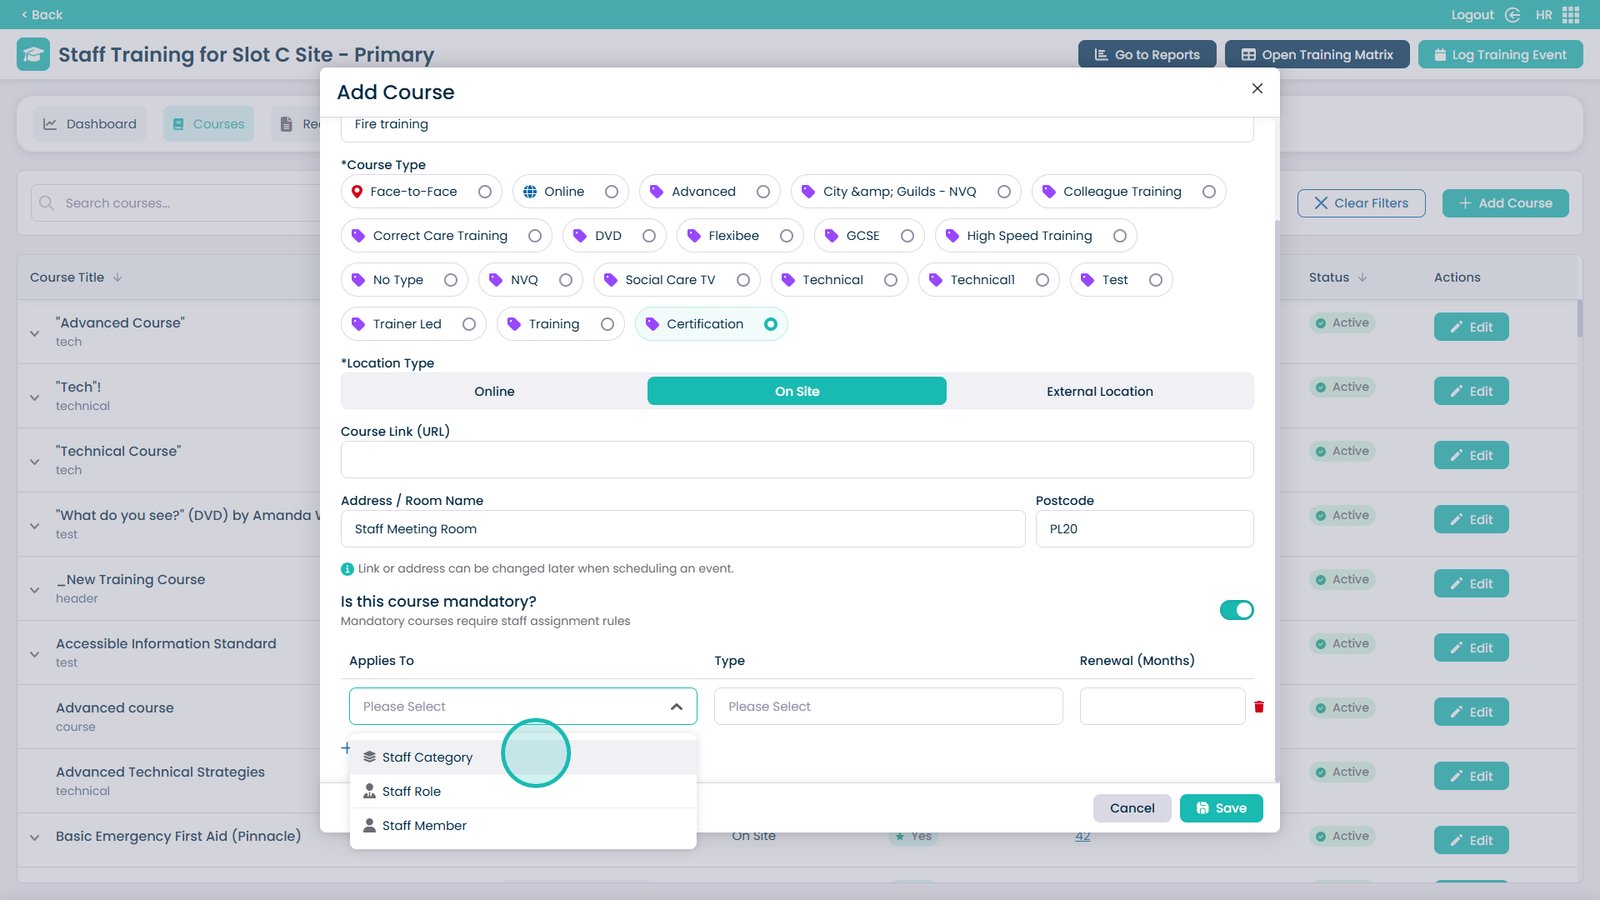Choose the DVD course type radio

[x=649, y=236]
